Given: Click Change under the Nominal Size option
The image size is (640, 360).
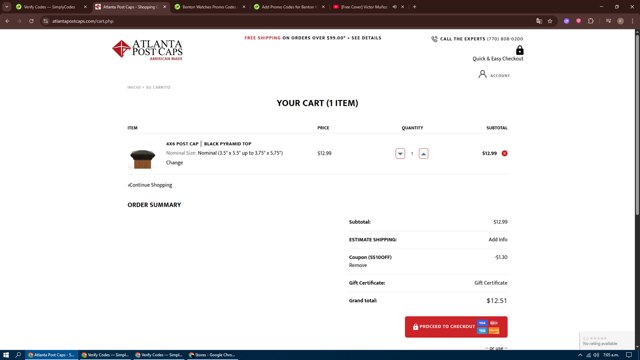Looking at the screenshot, I should coord(174,162).
